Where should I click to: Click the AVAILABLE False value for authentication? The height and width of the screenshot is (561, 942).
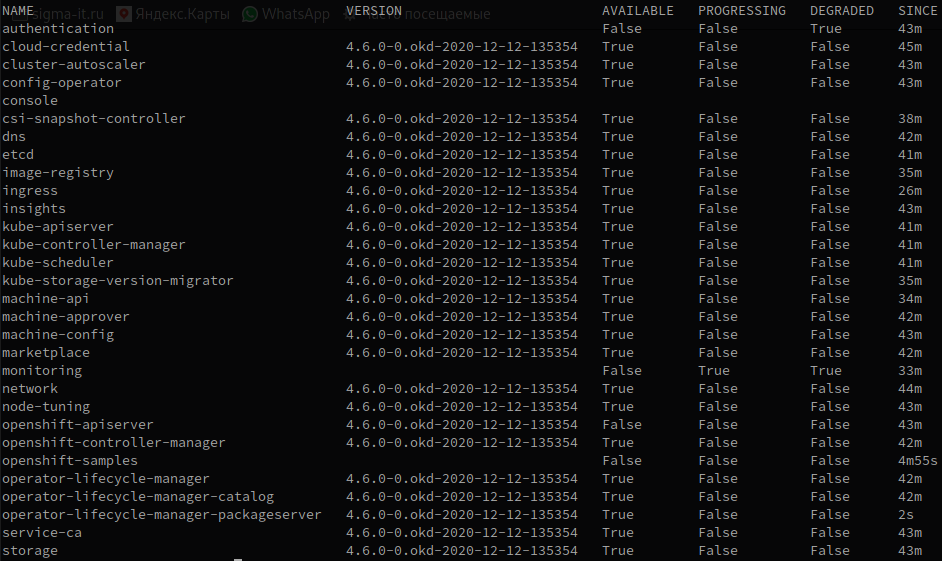622,29
